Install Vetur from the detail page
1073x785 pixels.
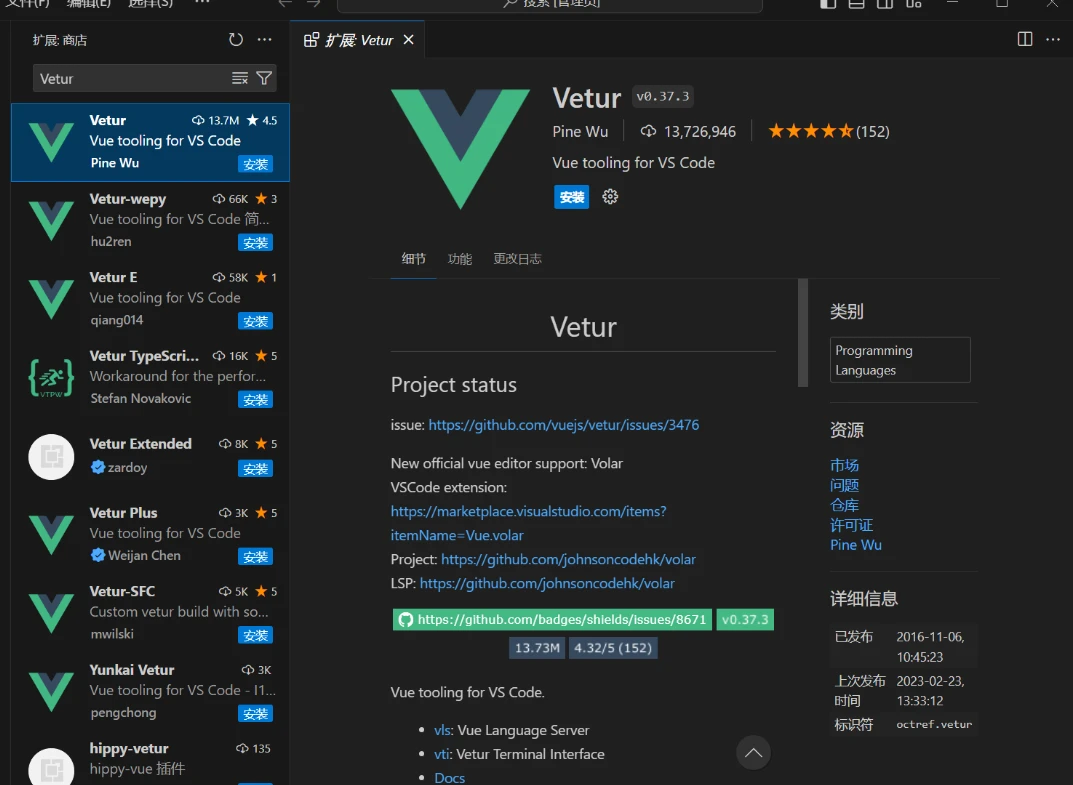pos(571,197)
